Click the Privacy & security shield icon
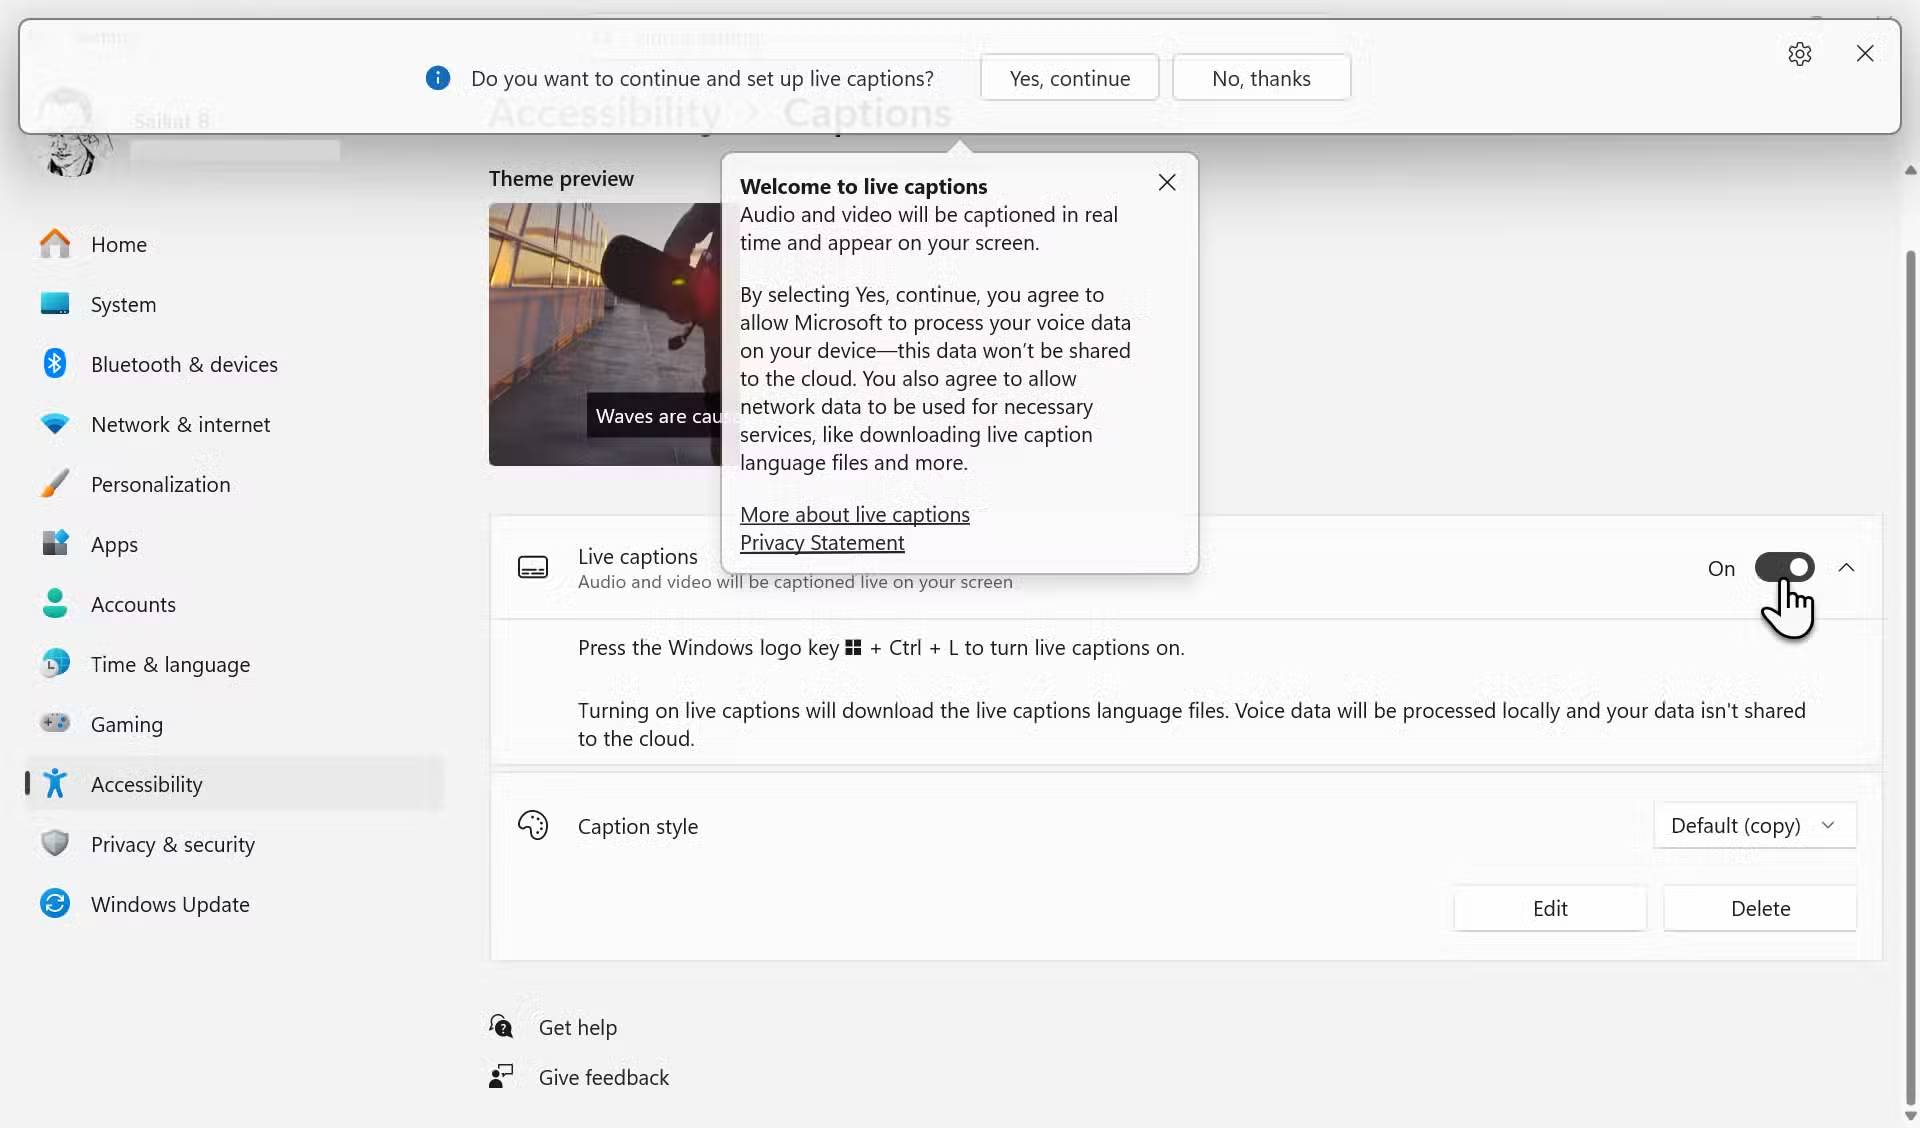 pos(55,844)
